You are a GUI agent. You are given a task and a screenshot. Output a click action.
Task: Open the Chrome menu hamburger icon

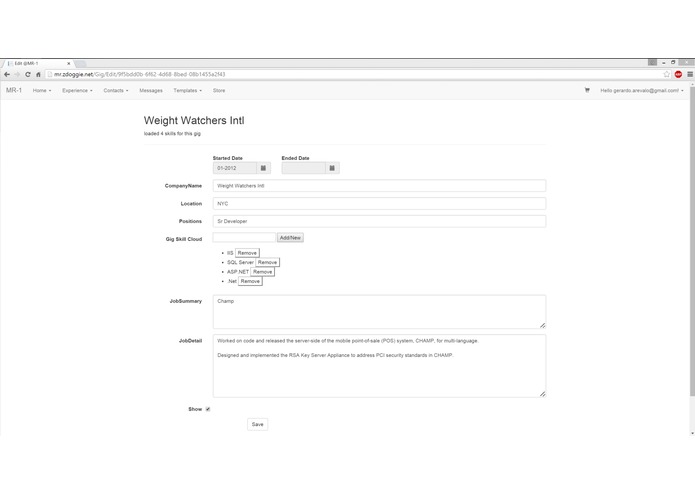pos(690,74)
